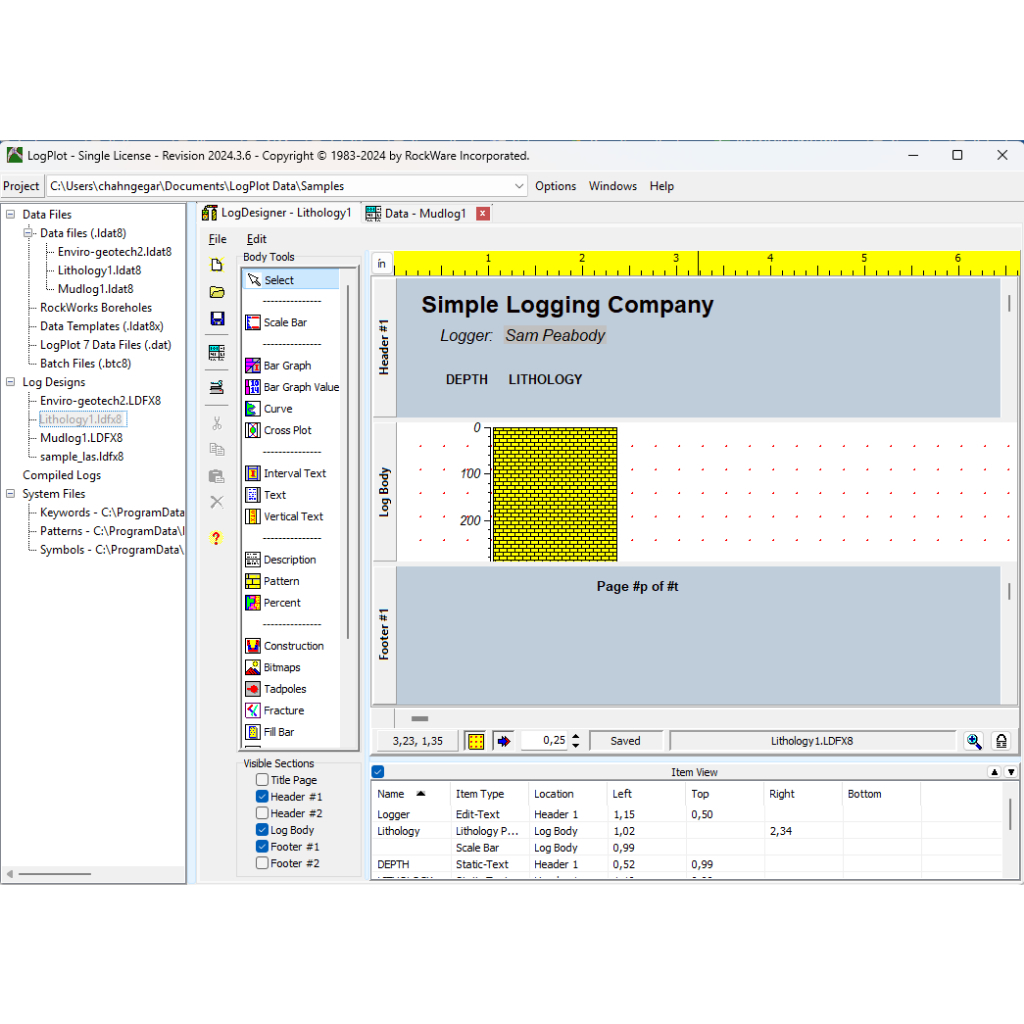Click the padlock lock icon
1024x1024 pixels.
pyautogui.click(x=1001, y=741)
